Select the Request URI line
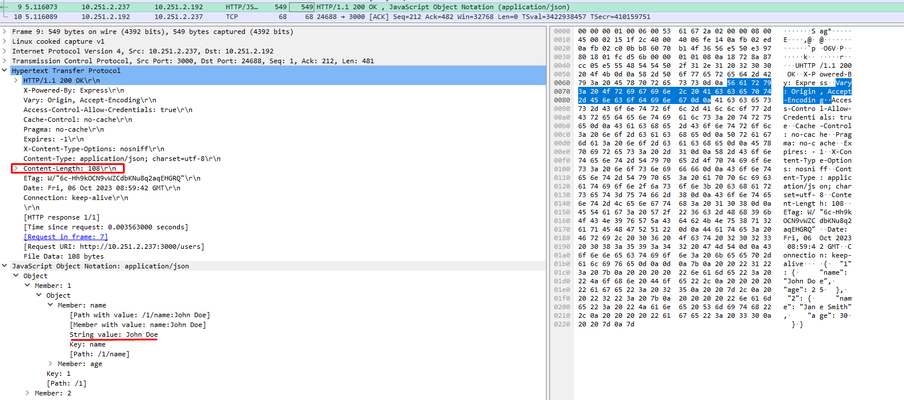The height and width of the screenshot is (400, 904). click(114, 247)
